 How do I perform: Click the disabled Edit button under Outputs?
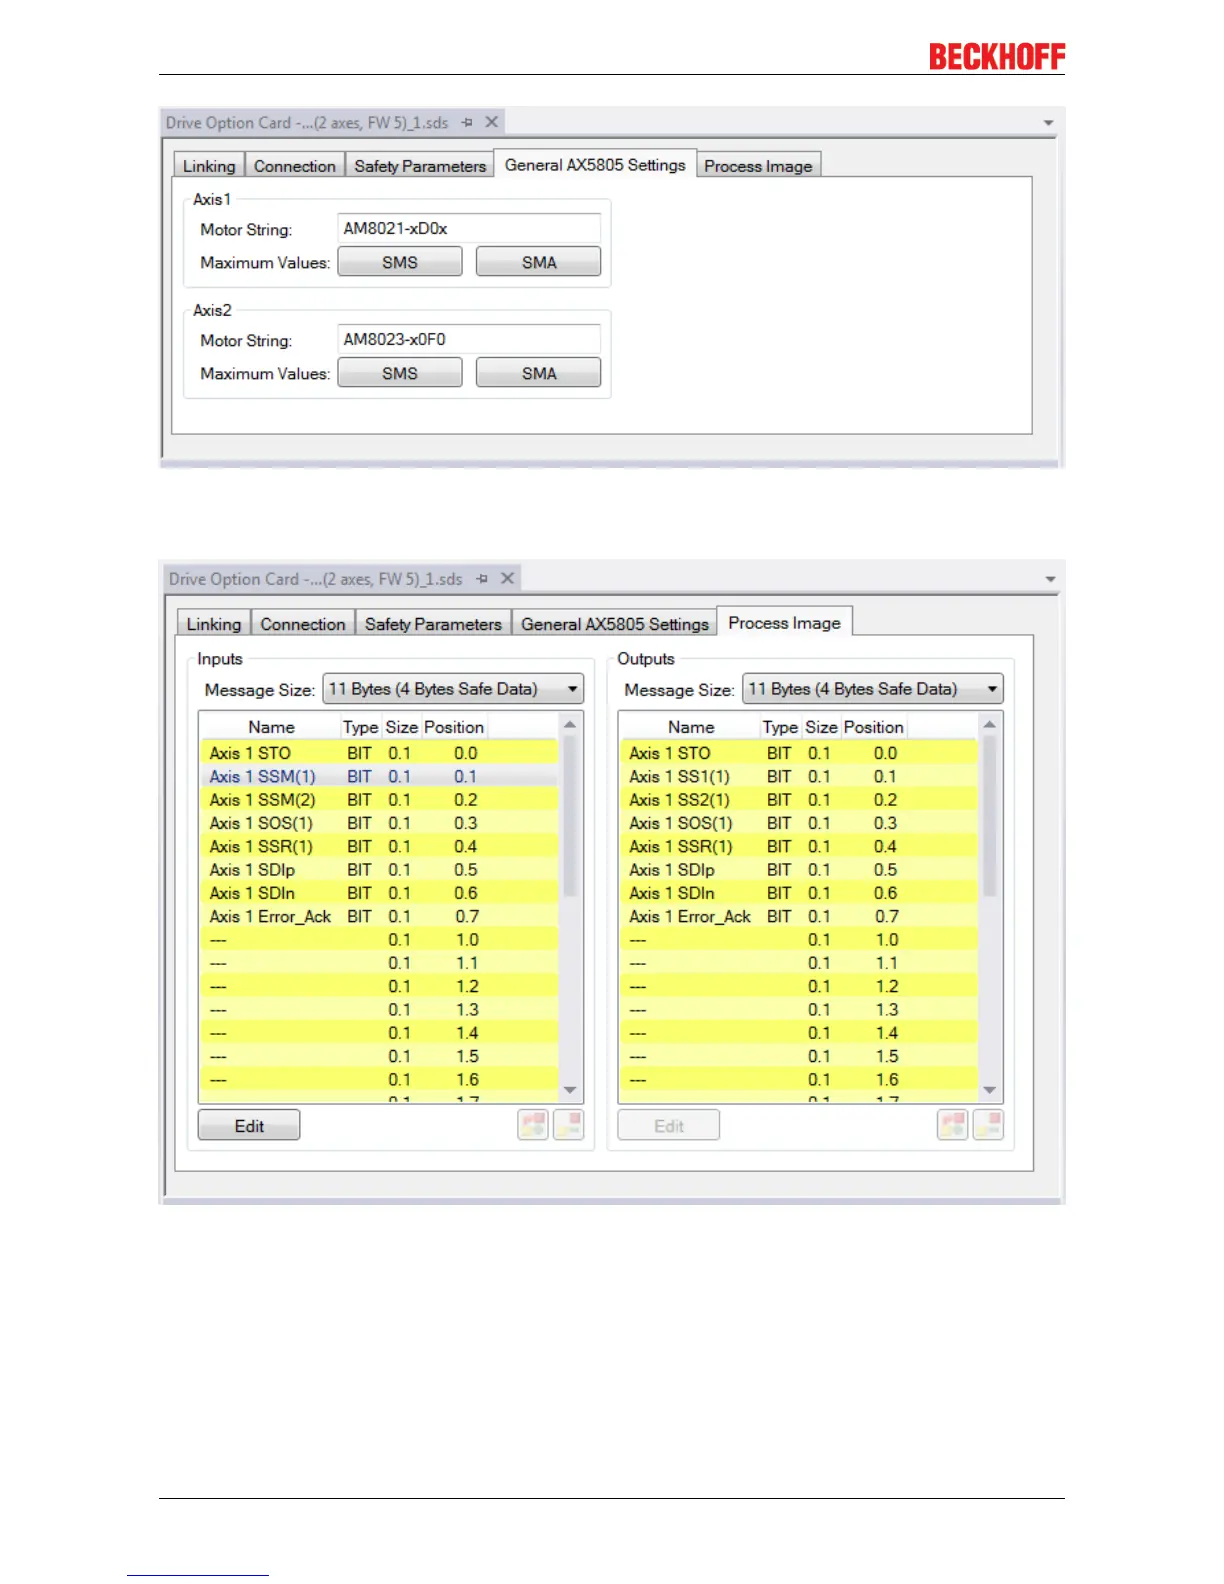669,1126
